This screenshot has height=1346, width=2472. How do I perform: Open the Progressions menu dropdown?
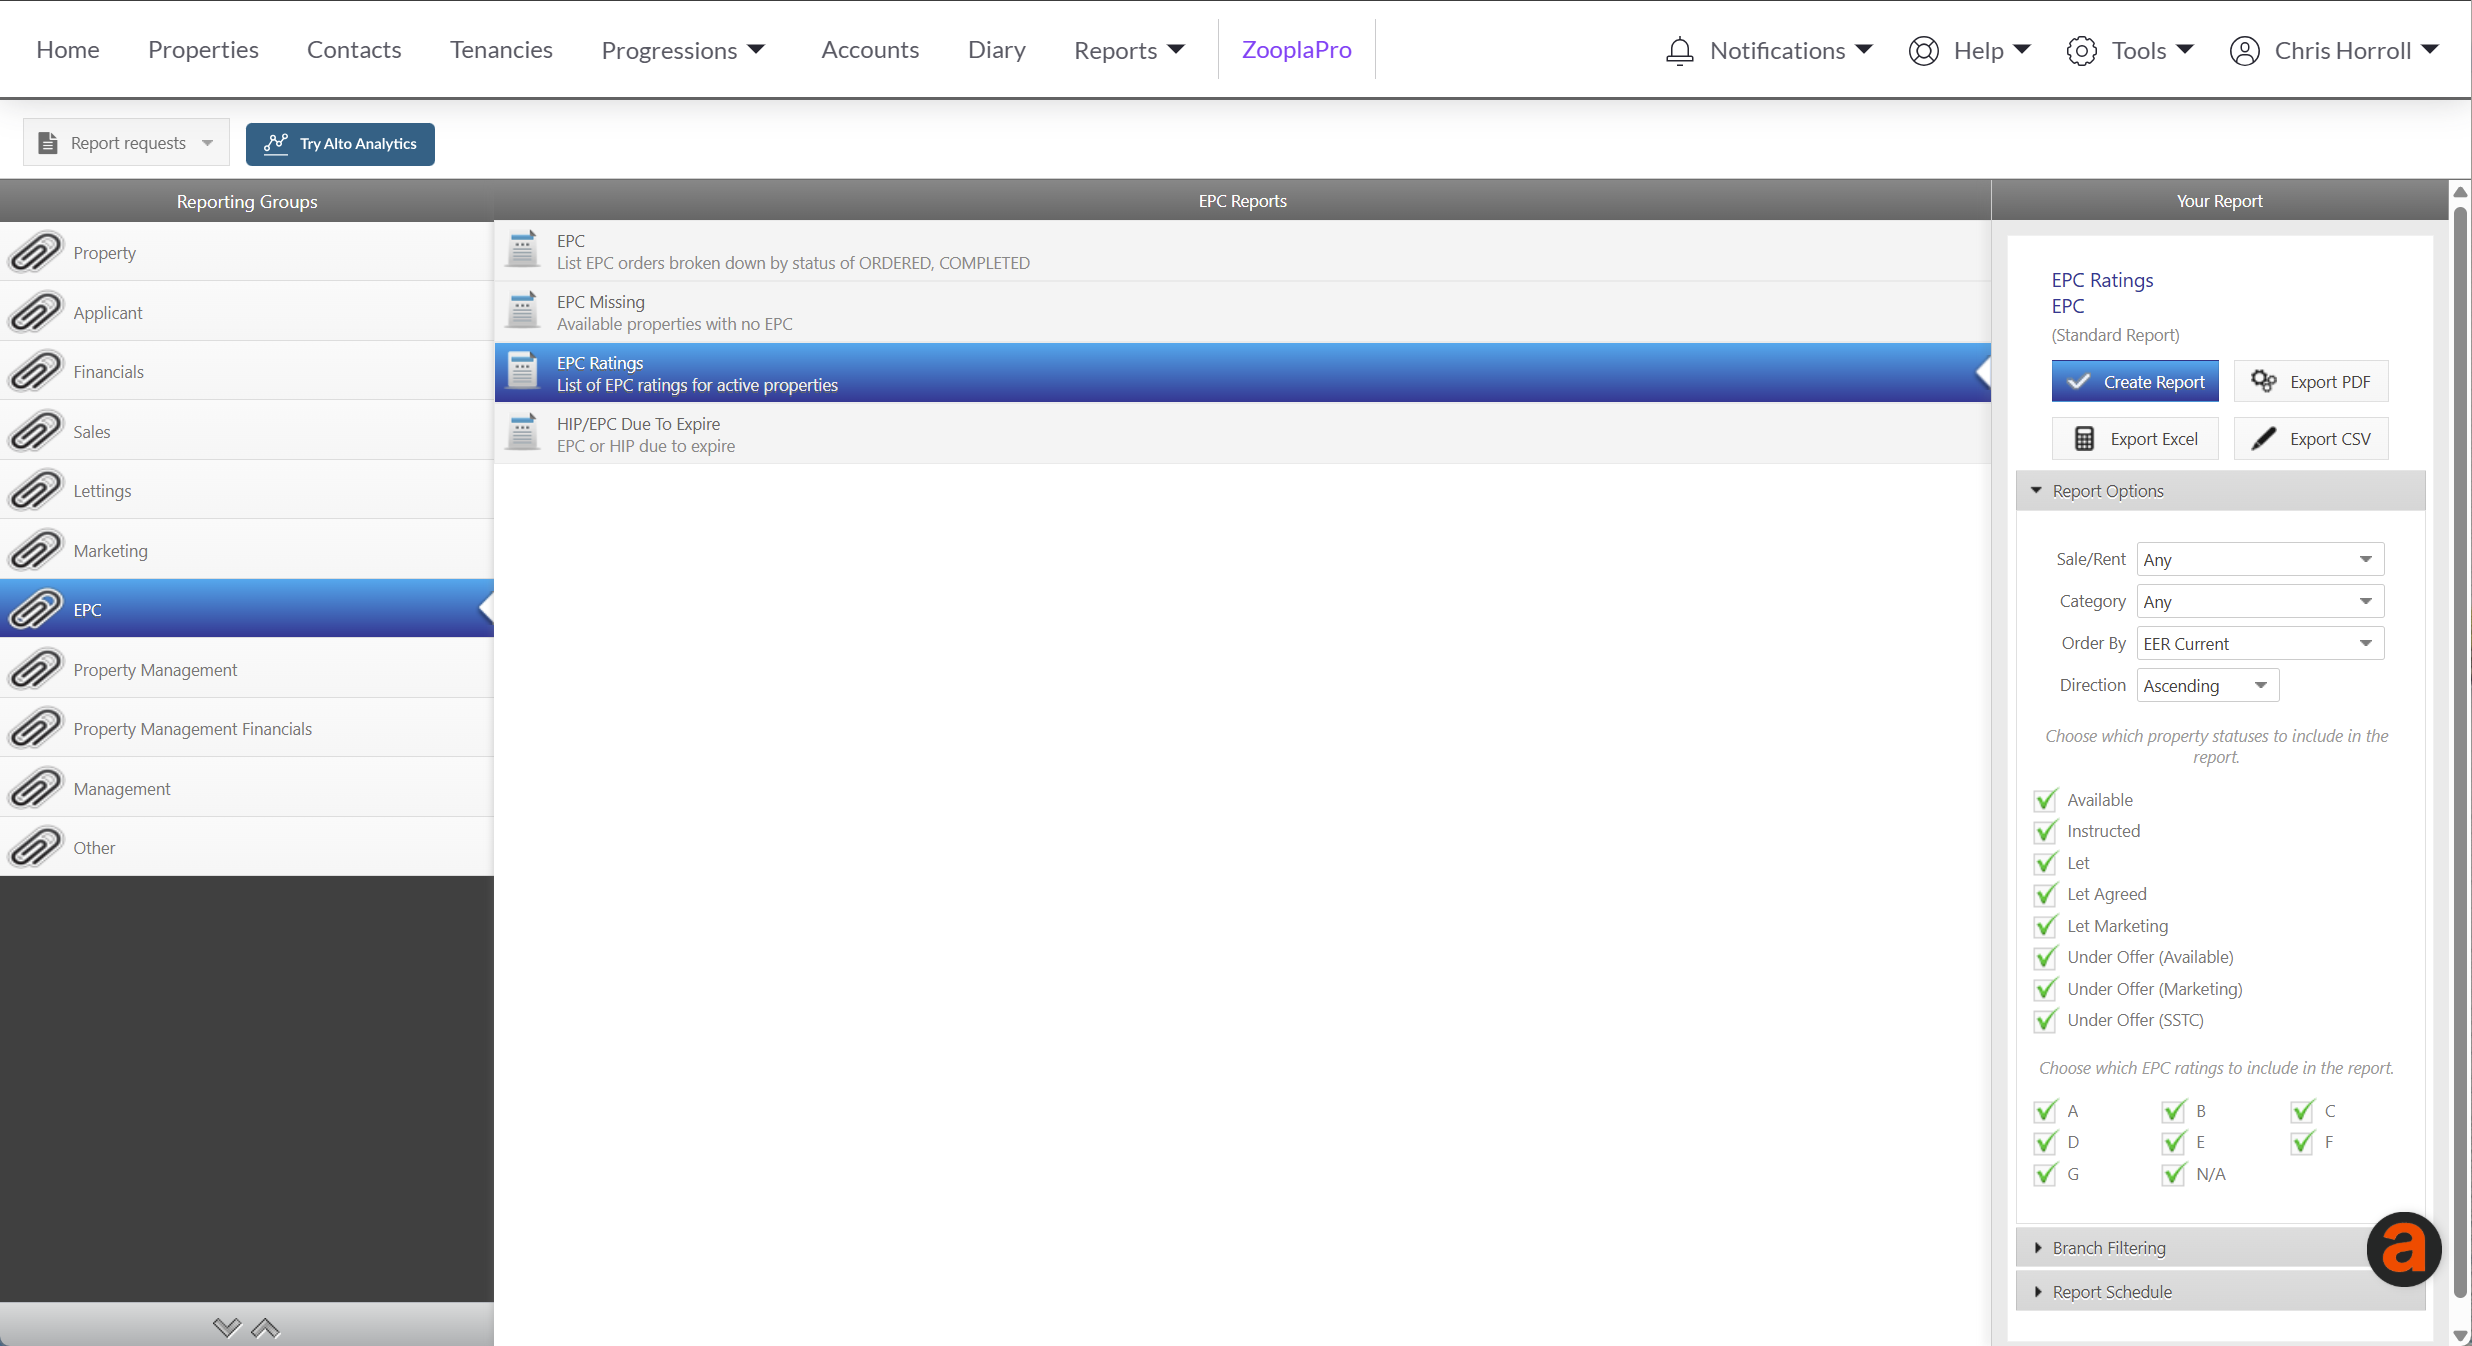pos(684,50)
